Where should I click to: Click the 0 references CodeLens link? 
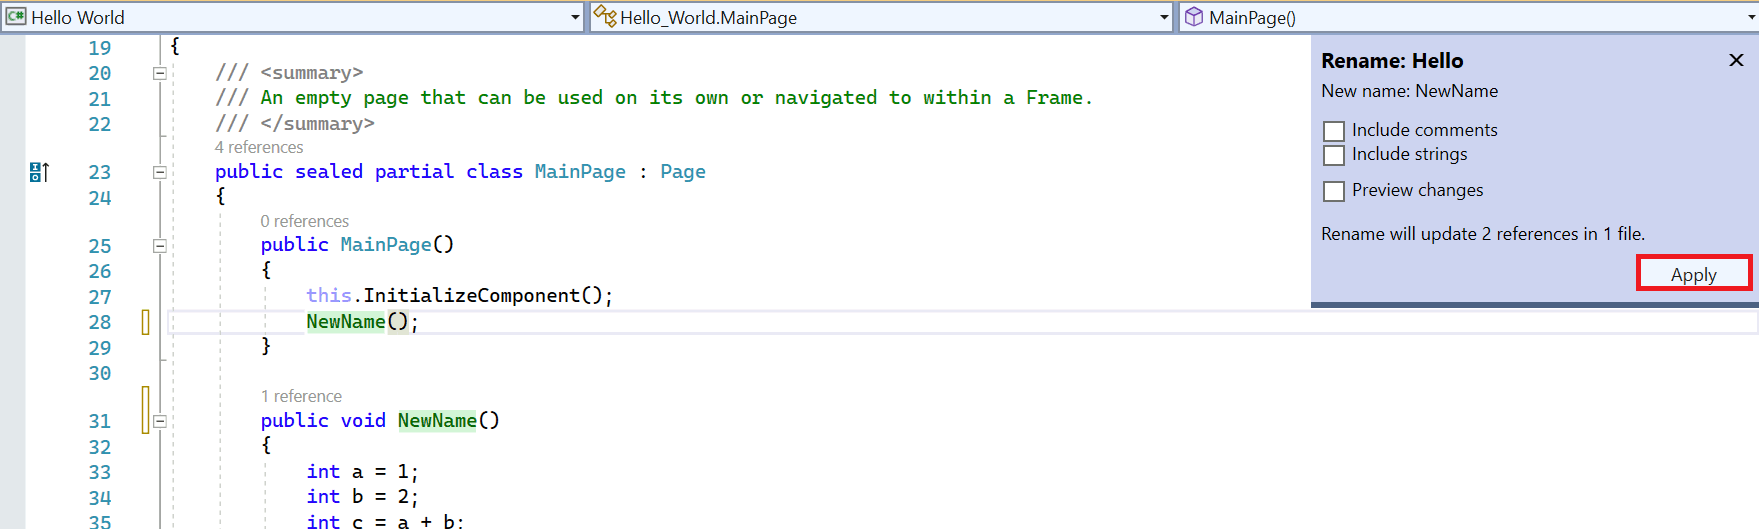tap(305, 221)
